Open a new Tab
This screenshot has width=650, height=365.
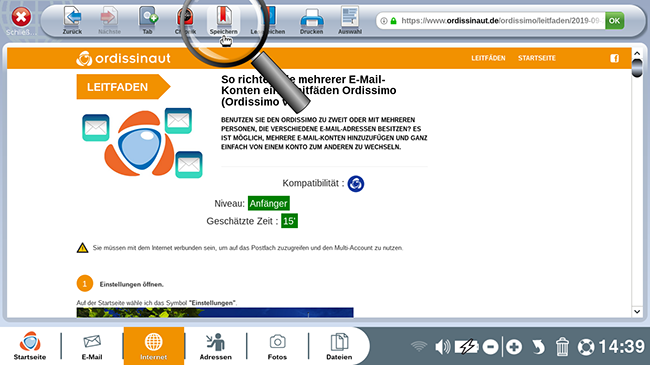148,20
